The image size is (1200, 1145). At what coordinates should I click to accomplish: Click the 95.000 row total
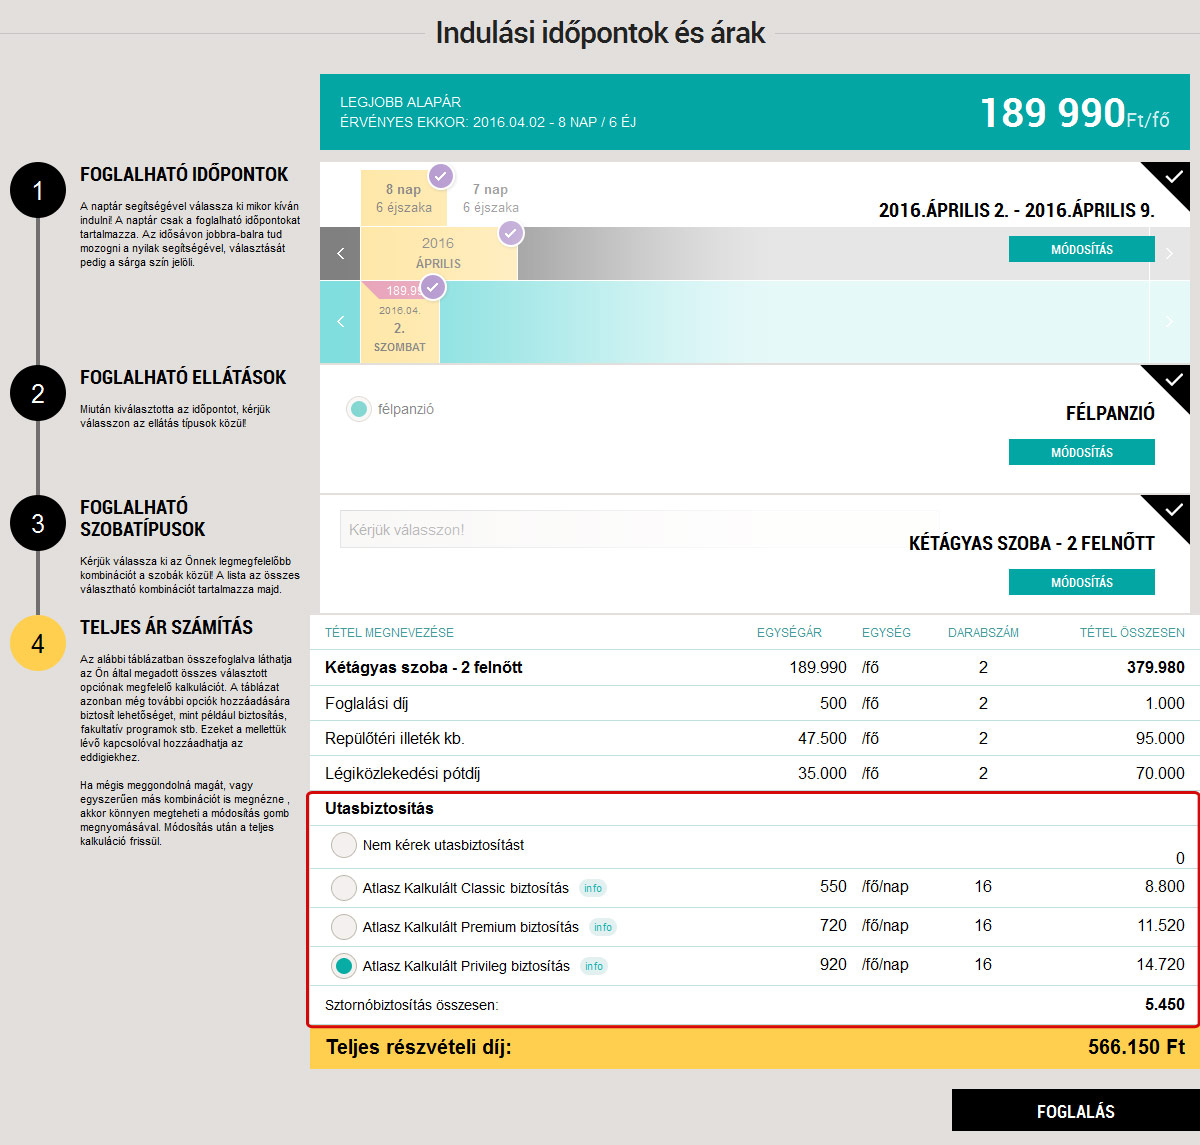pyautogui.click(x=1160, y=738)
